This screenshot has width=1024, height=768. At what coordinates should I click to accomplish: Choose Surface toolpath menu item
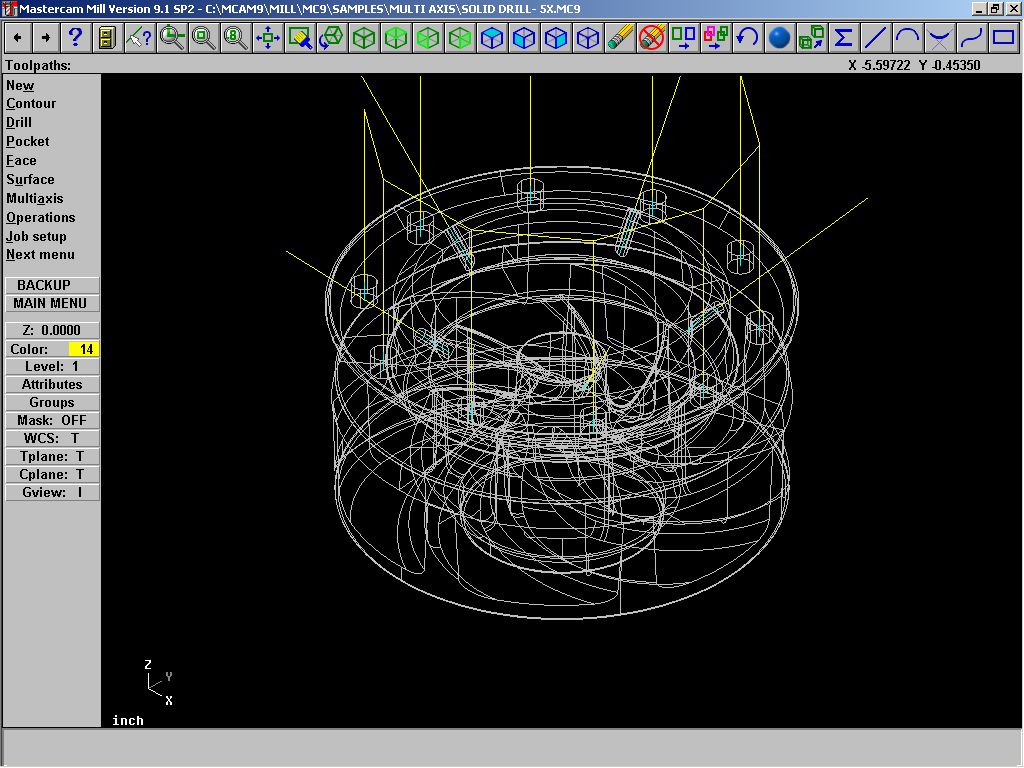[30, 179]
